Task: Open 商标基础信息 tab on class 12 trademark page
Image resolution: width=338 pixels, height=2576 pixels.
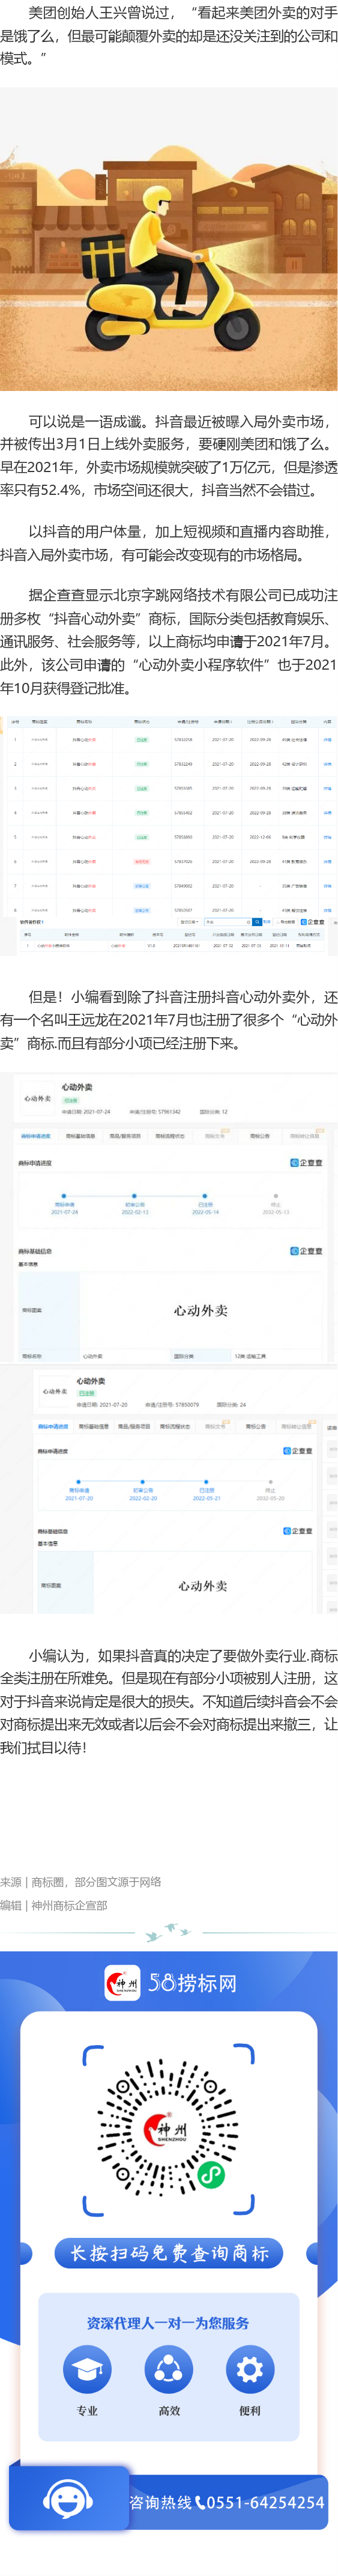Action: point(80,1136)
